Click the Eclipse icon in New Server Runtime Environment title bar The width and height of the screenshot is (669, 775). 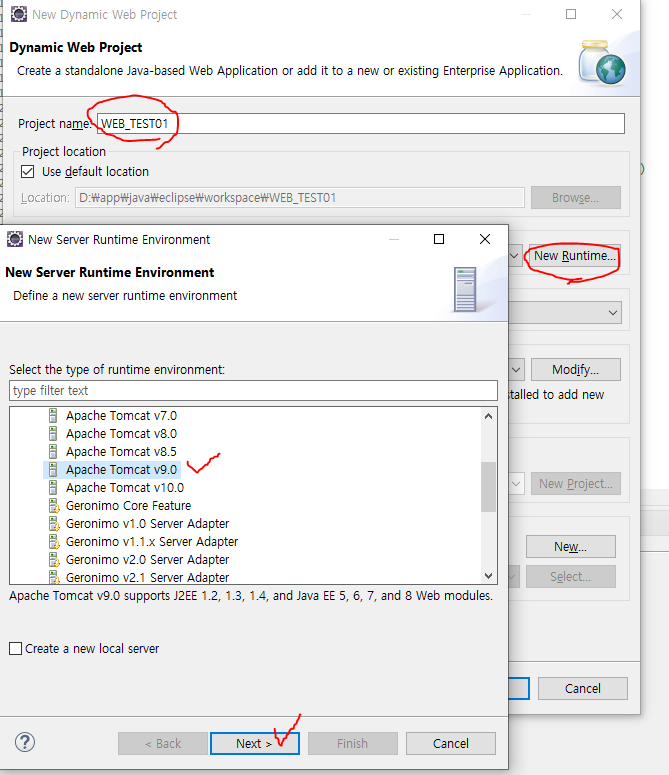click(15, 239)
